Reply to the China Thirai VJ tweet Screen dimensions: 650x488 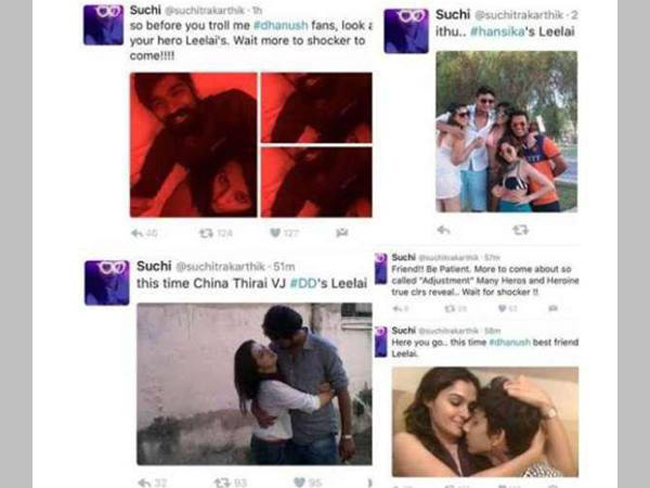145,482
